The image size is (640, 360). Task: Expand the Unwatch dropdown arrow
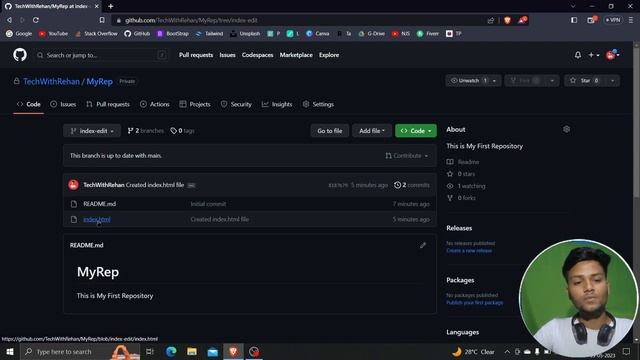tap(494, 80)
